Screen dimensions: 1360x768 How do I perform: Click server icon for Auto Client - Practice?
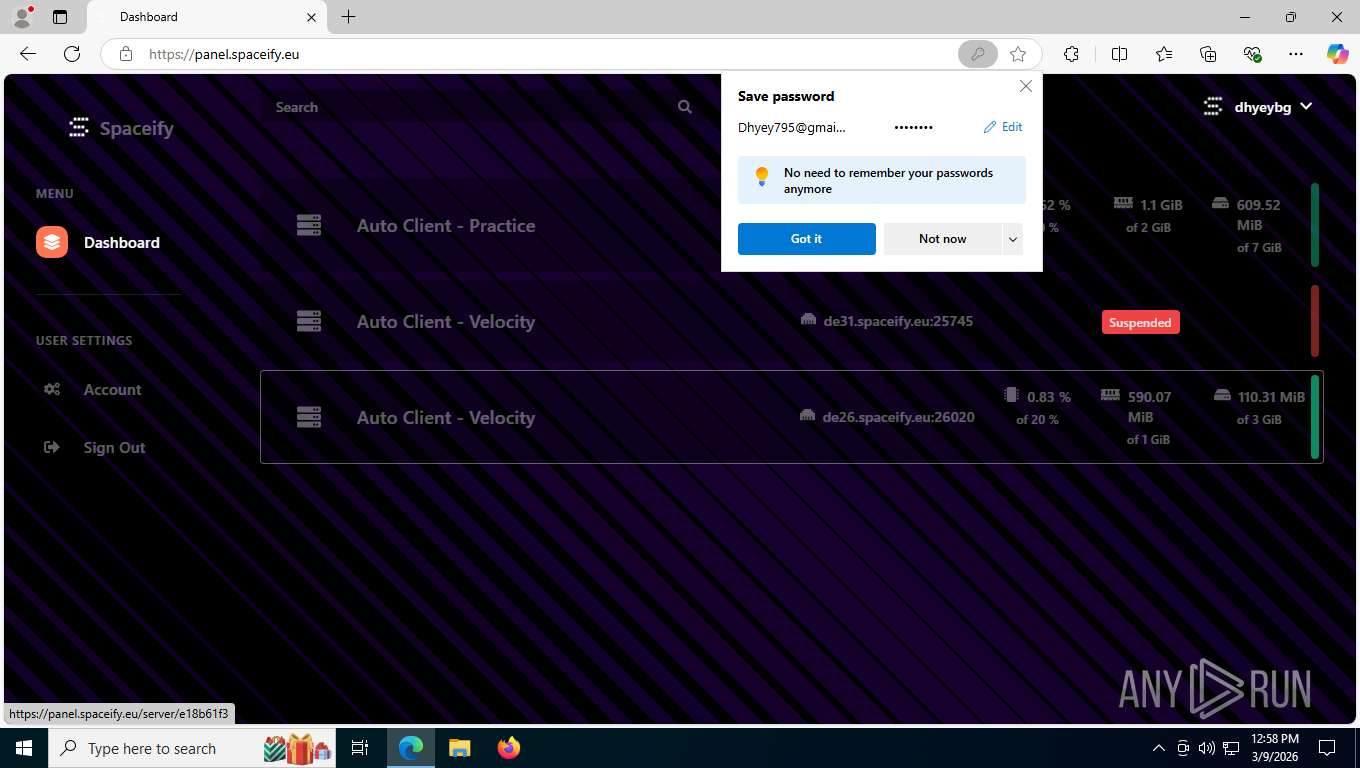click(309, 225)
